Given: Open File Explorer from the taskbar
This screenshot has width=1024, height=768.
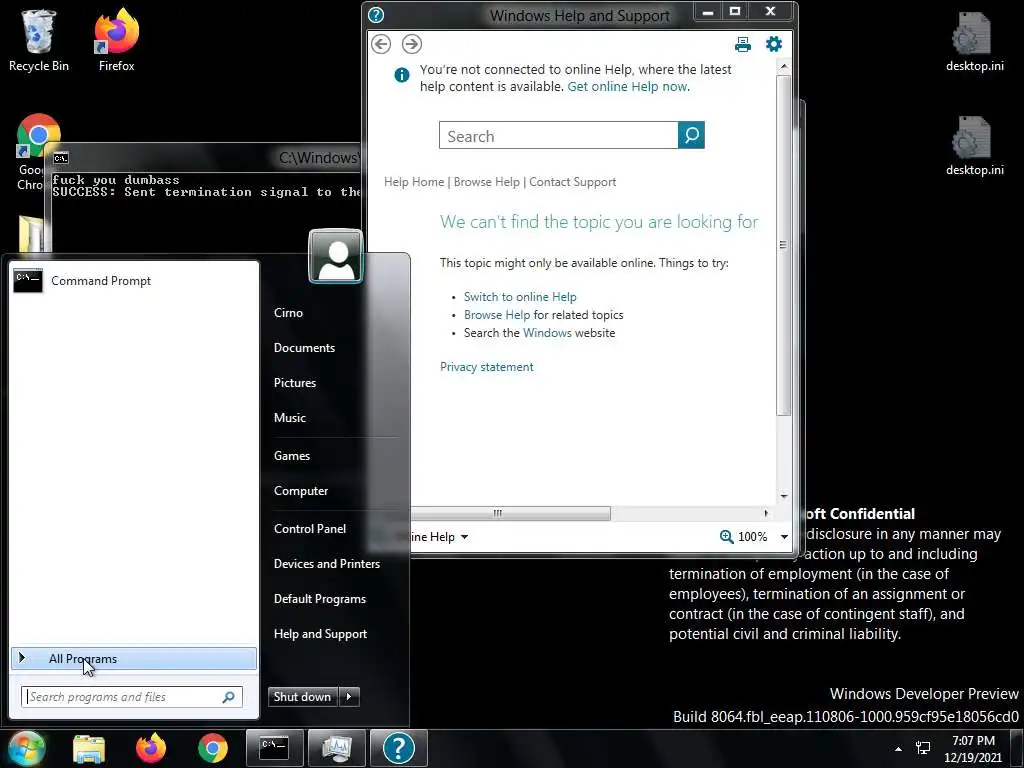Looking at the screenshot, I should click(x=89, y=748).
